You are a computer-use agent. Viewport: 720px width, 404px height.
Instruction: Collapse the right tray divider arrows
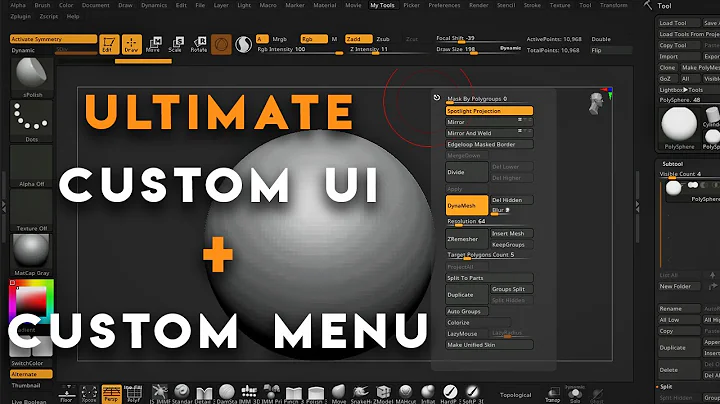coord(637,207)
